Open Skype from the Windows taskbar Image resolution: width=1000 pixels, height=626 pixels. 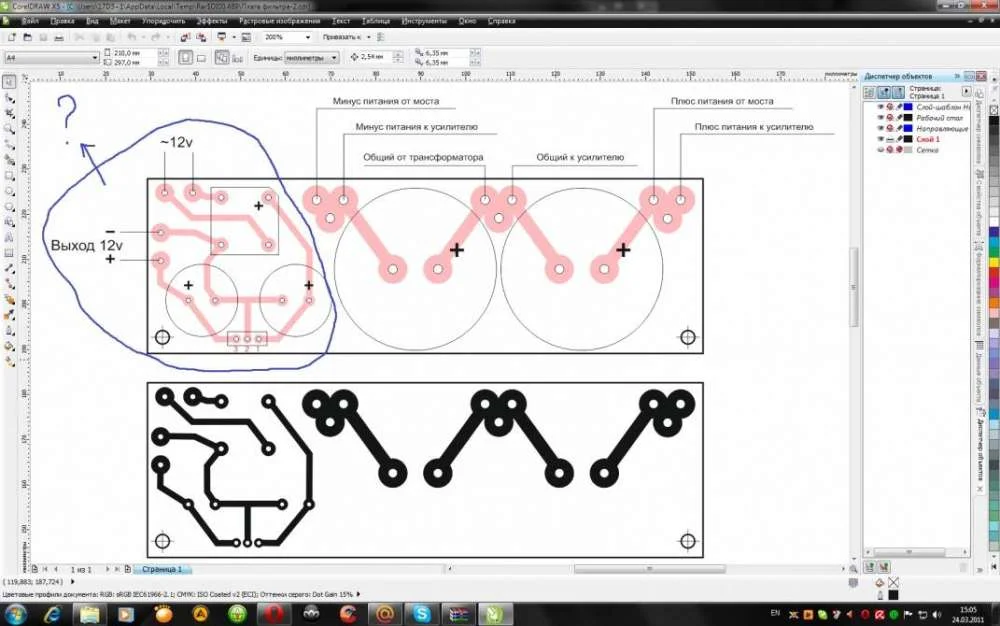[422, 615]
